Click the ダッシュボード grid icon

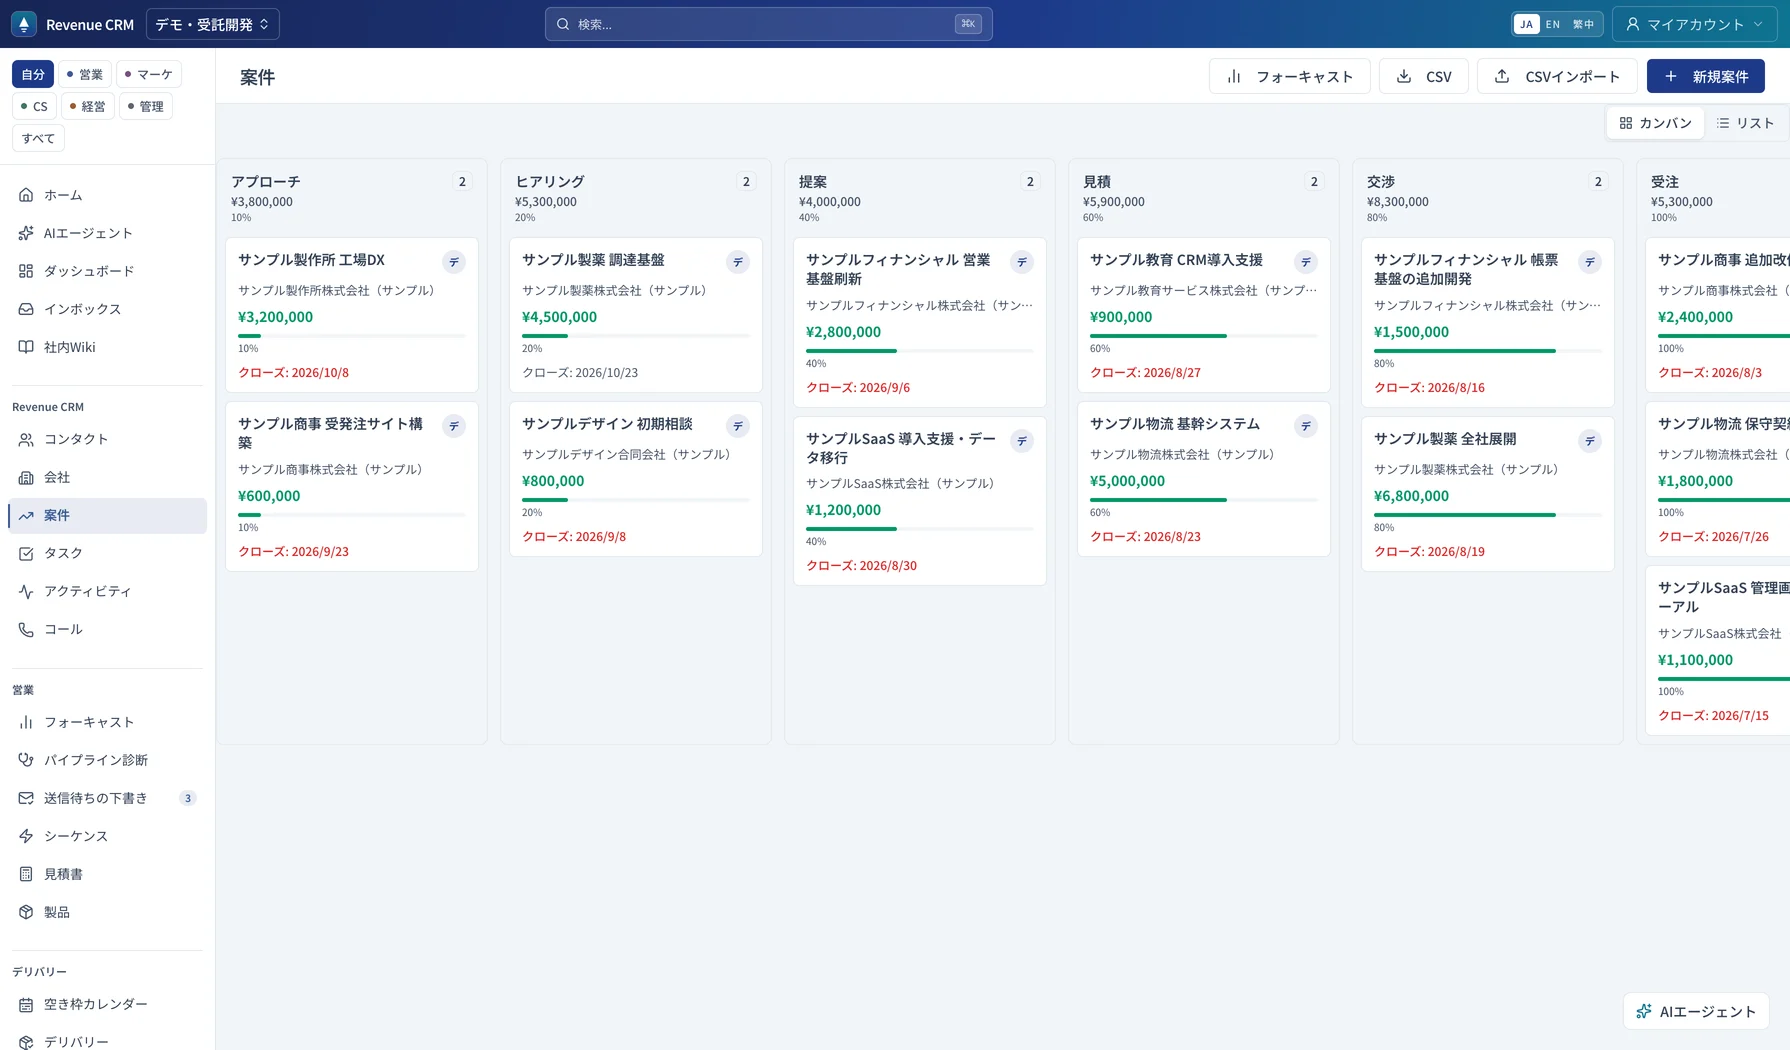26,271
